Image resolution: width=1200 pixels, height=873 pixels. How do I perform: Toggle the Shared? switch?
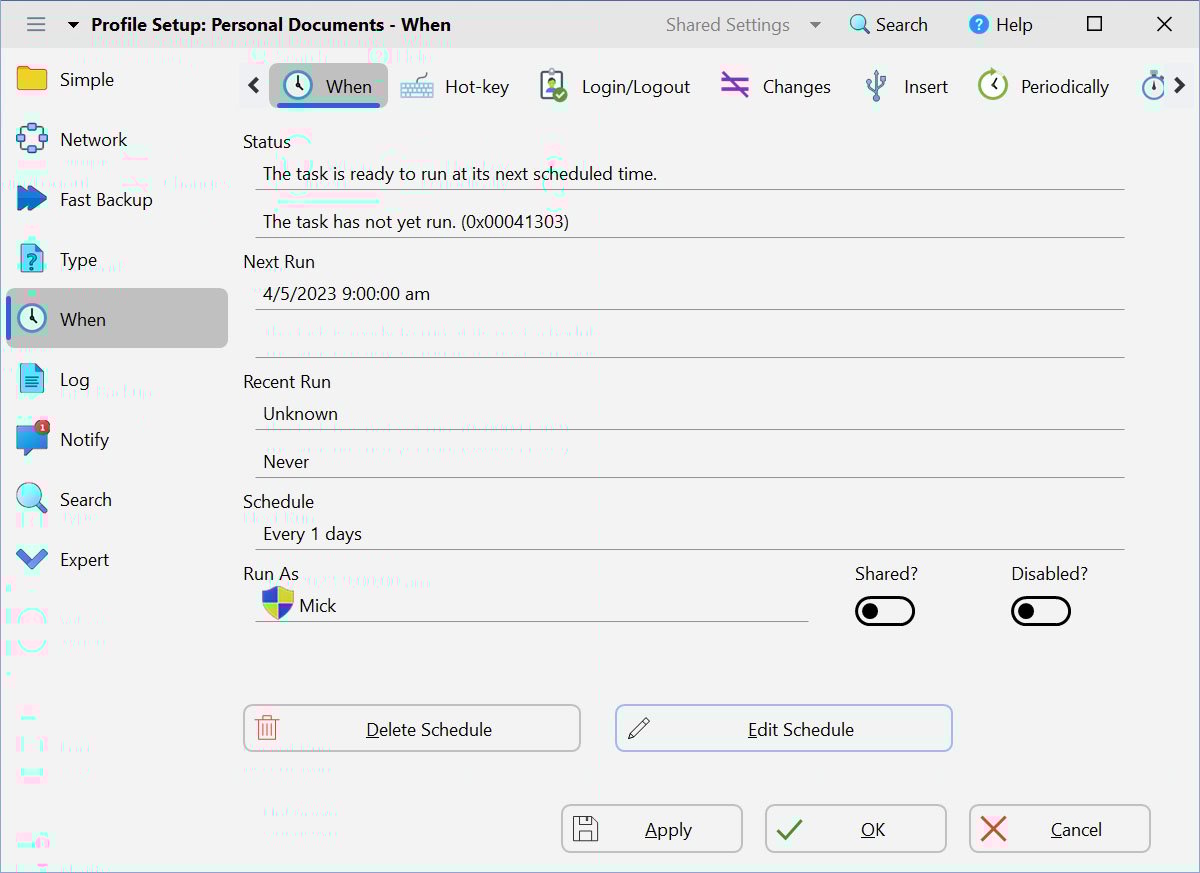pos(885,611)
